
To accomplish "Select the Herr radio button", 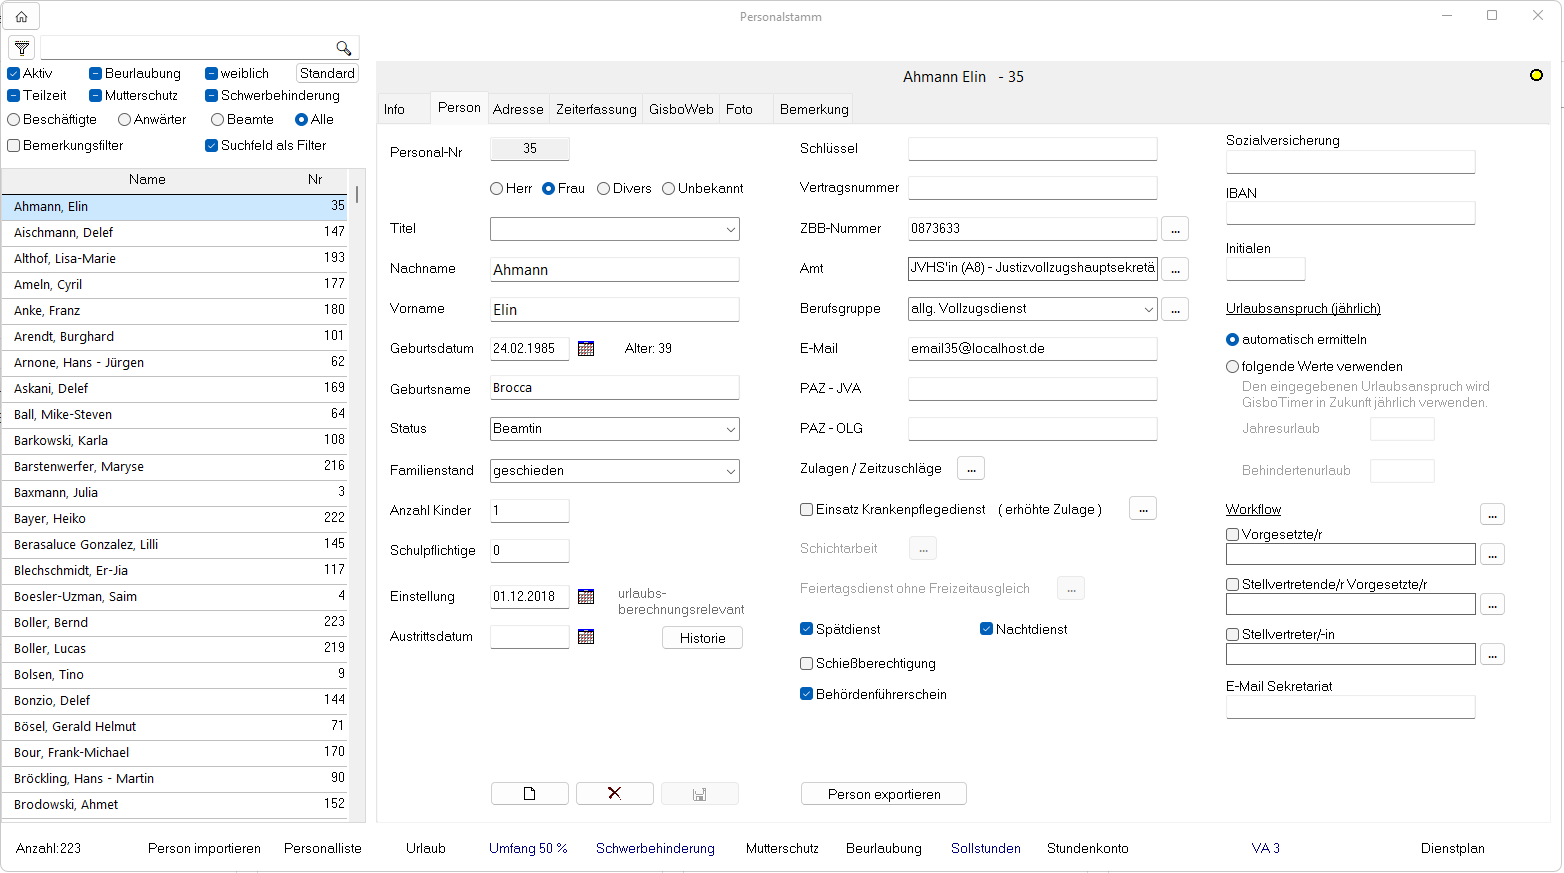I will (x=497, y=188).
